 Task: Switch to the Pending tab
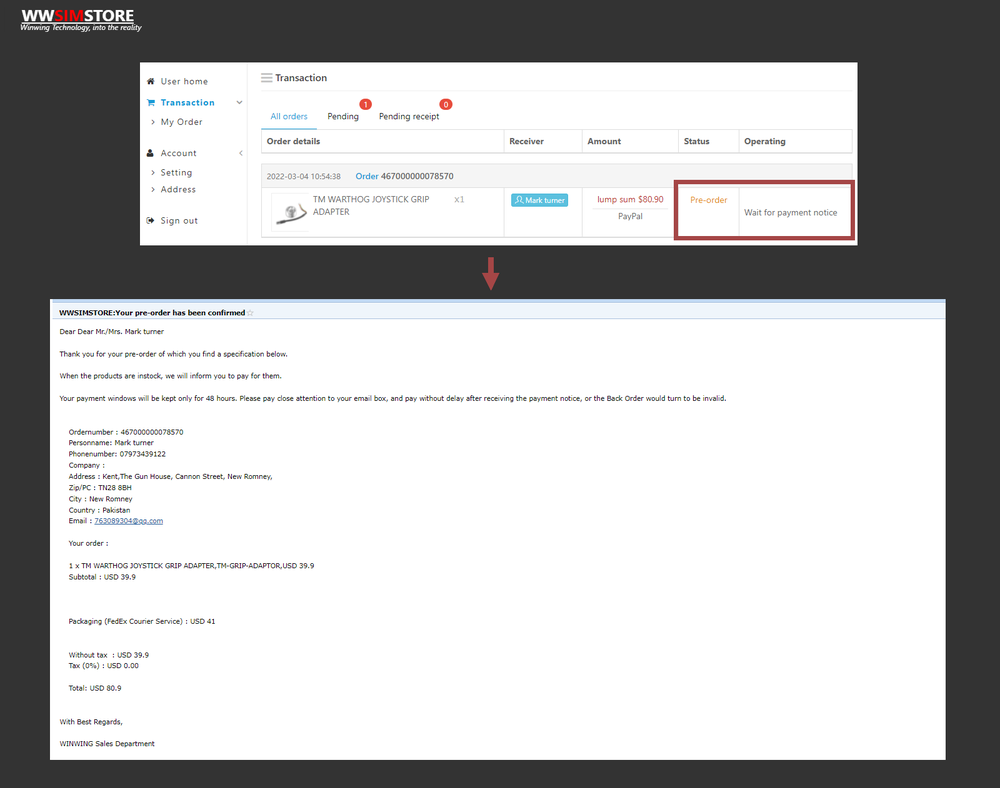tap(343, 117)
